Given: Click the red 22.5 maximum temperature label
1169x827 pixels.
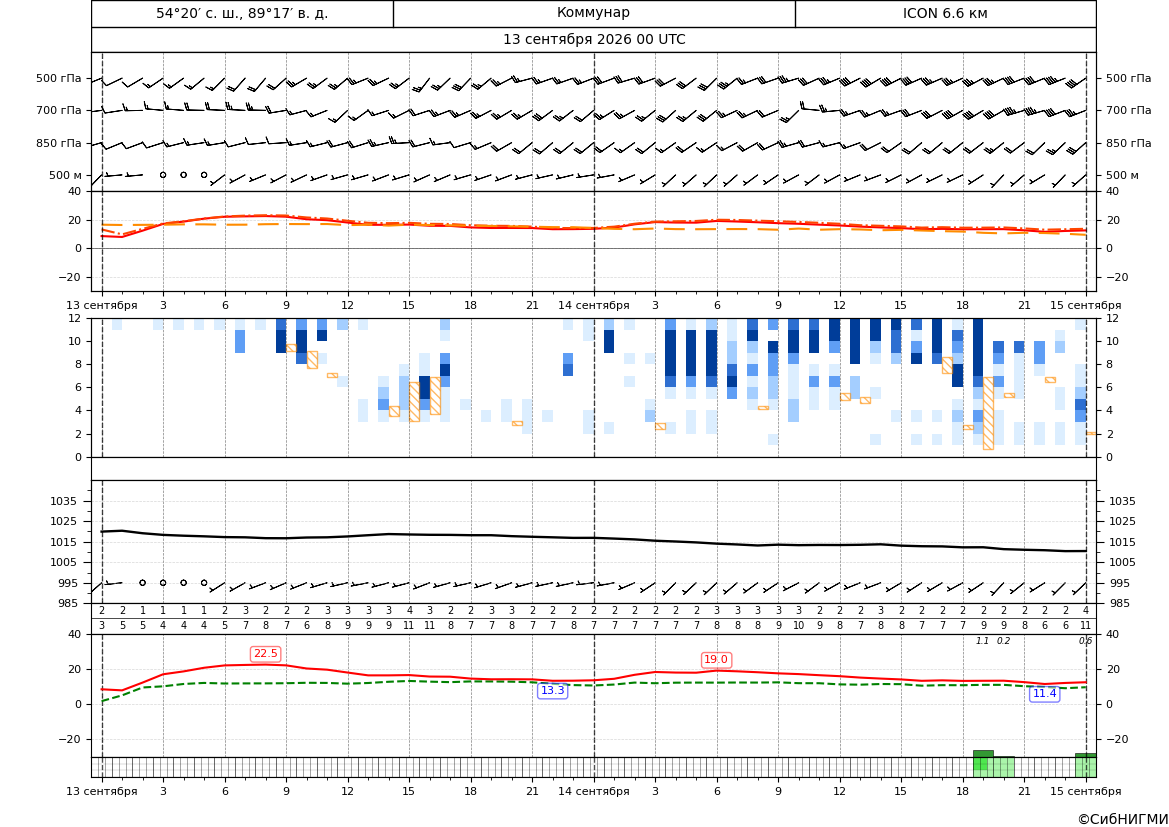Looking at the screenshot, I should pyautogui.click(x=265, y=654).
